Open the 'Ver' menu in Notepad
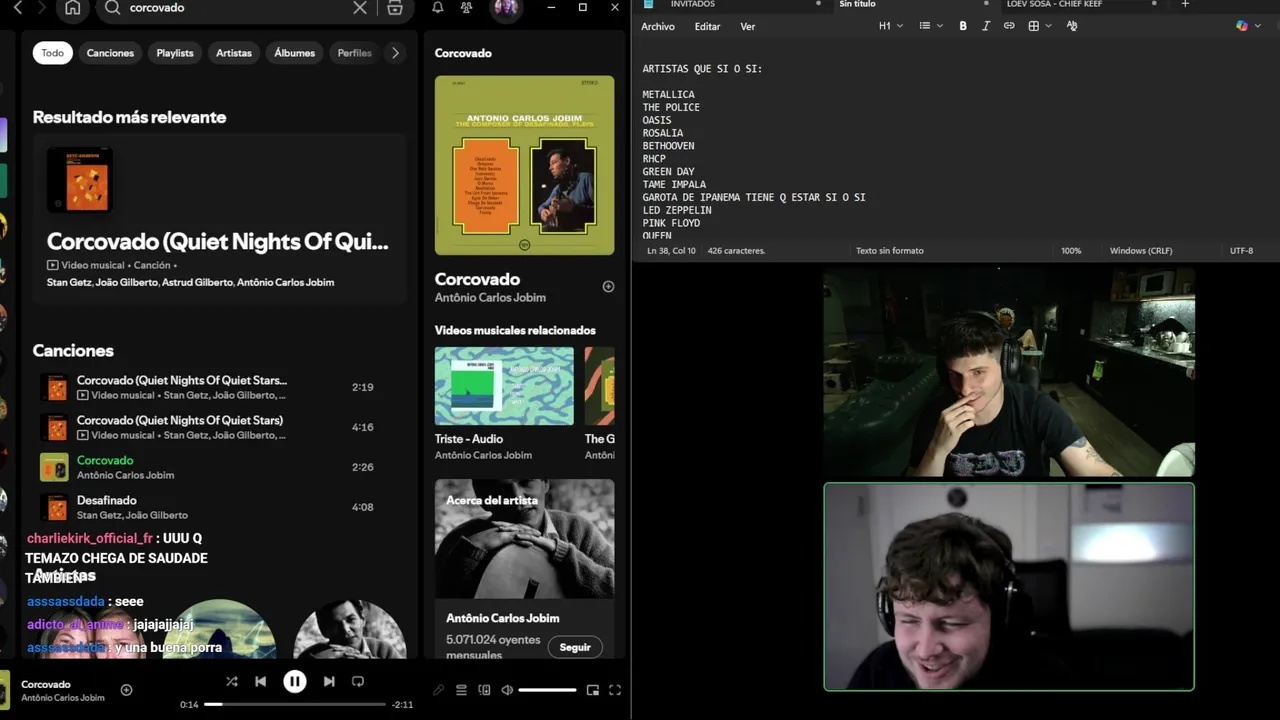 748,27
